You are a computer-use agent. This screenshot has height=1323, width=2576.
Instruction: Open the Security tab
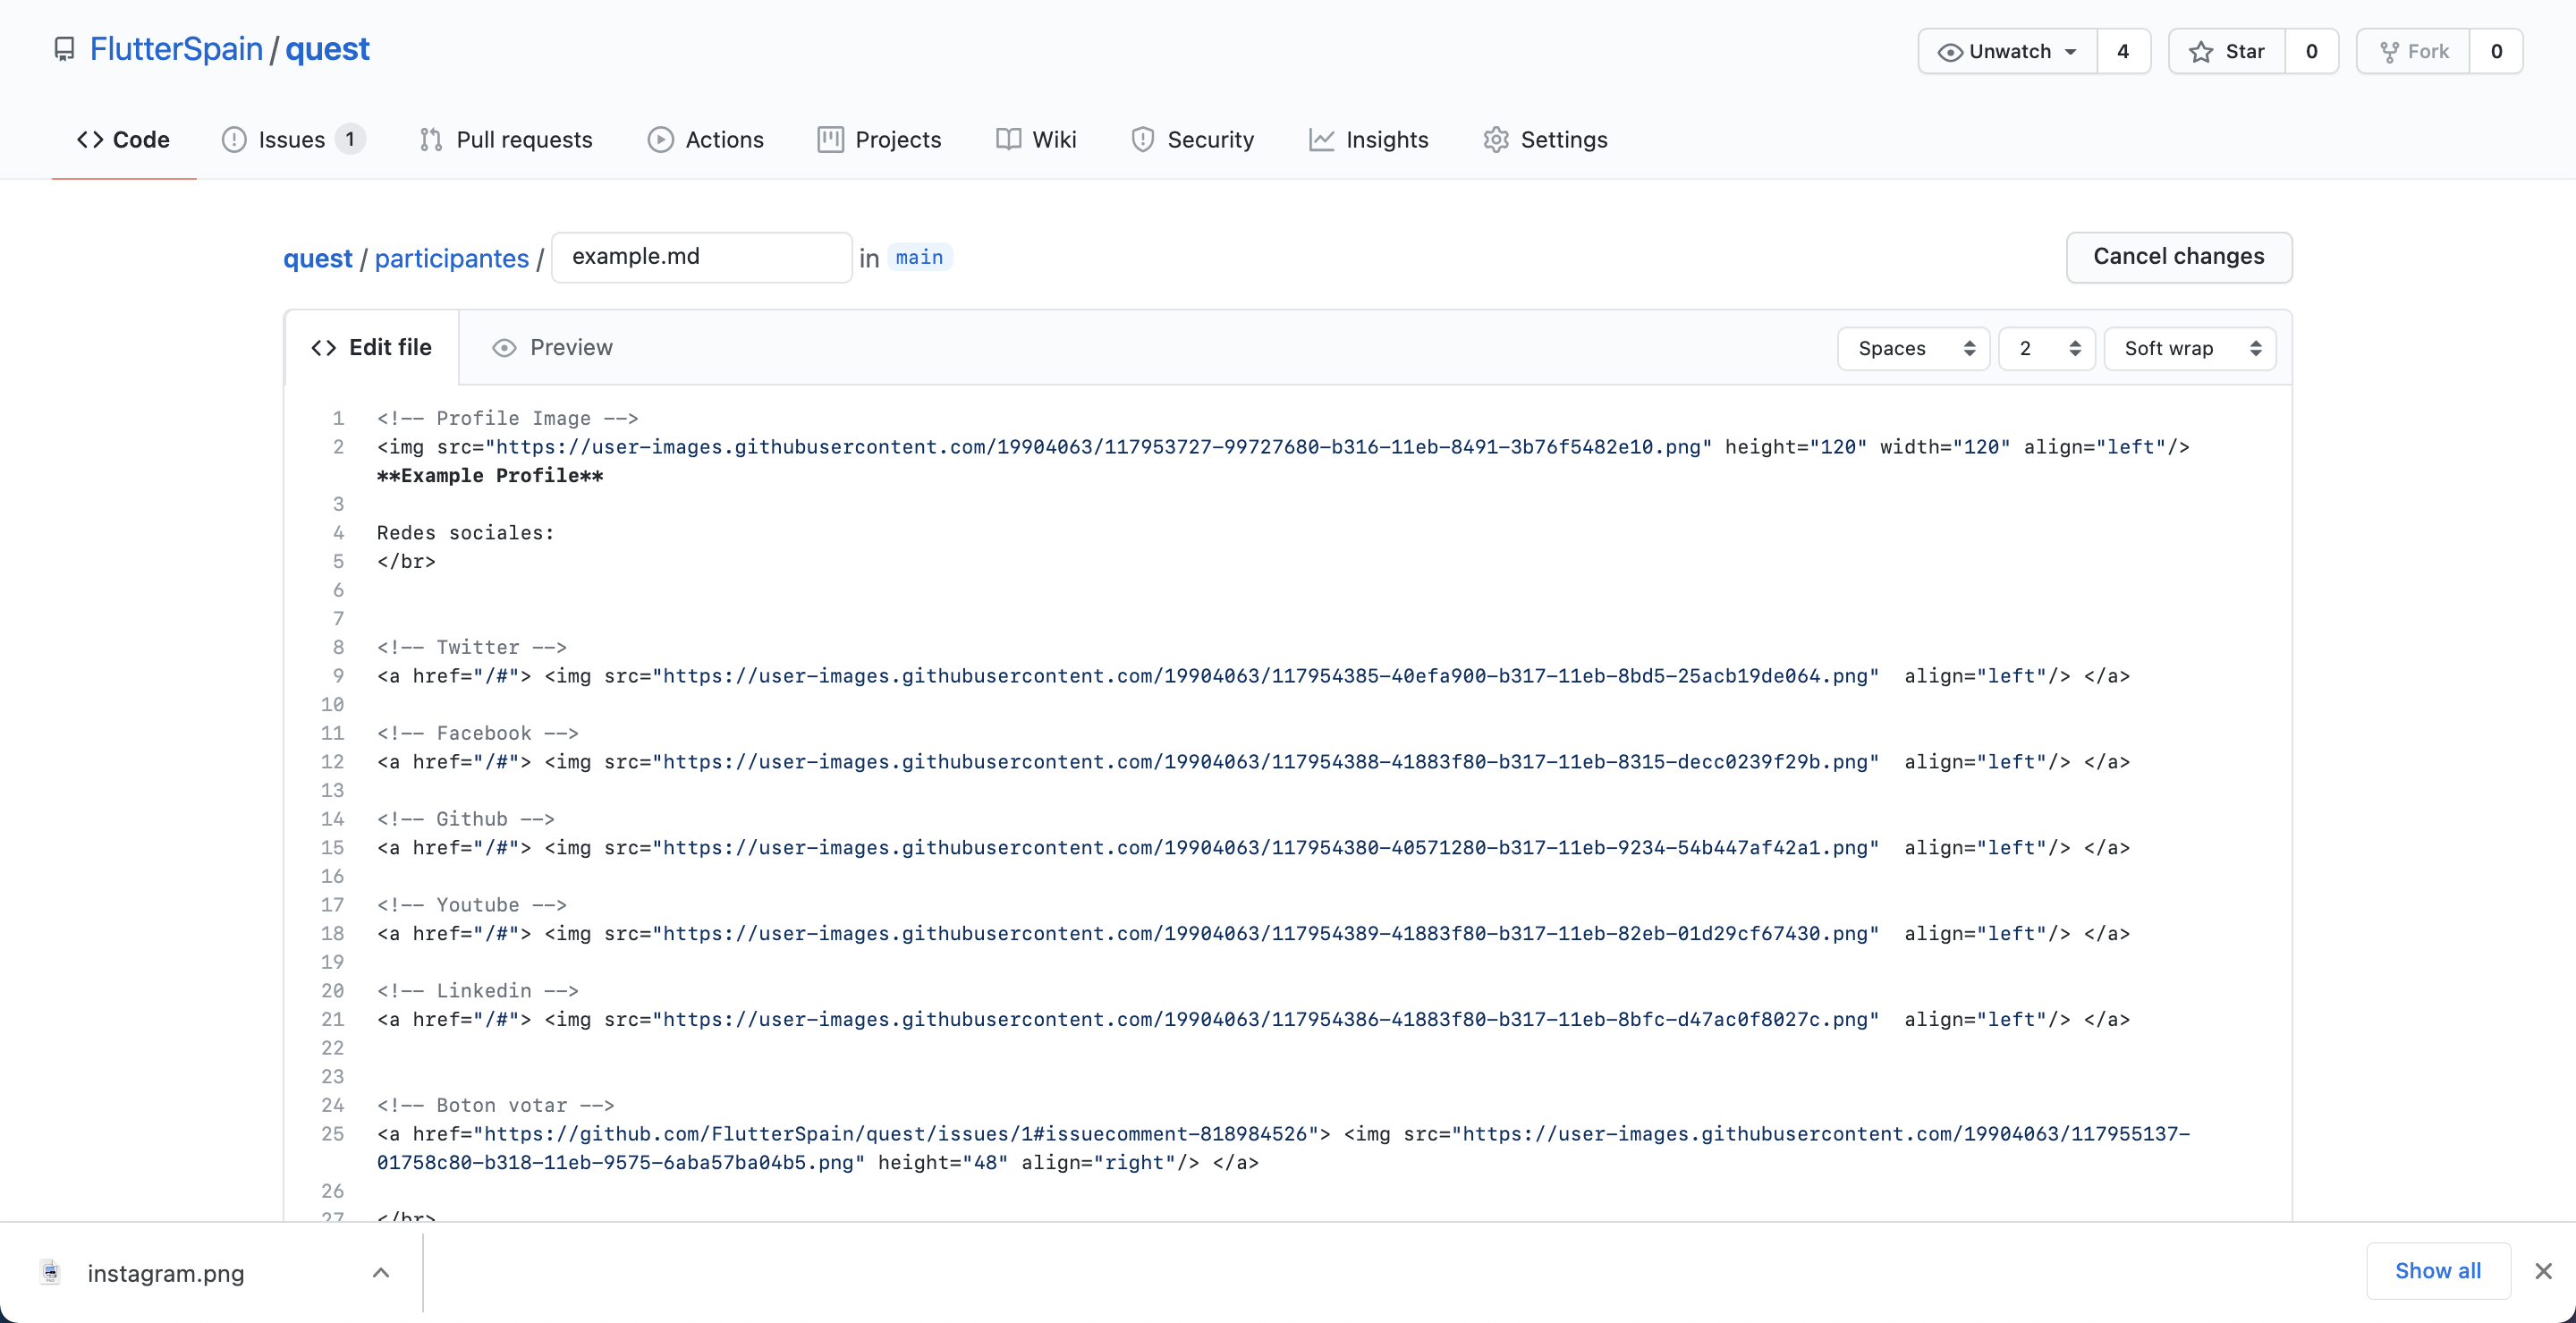click(x=1192, y=140)
